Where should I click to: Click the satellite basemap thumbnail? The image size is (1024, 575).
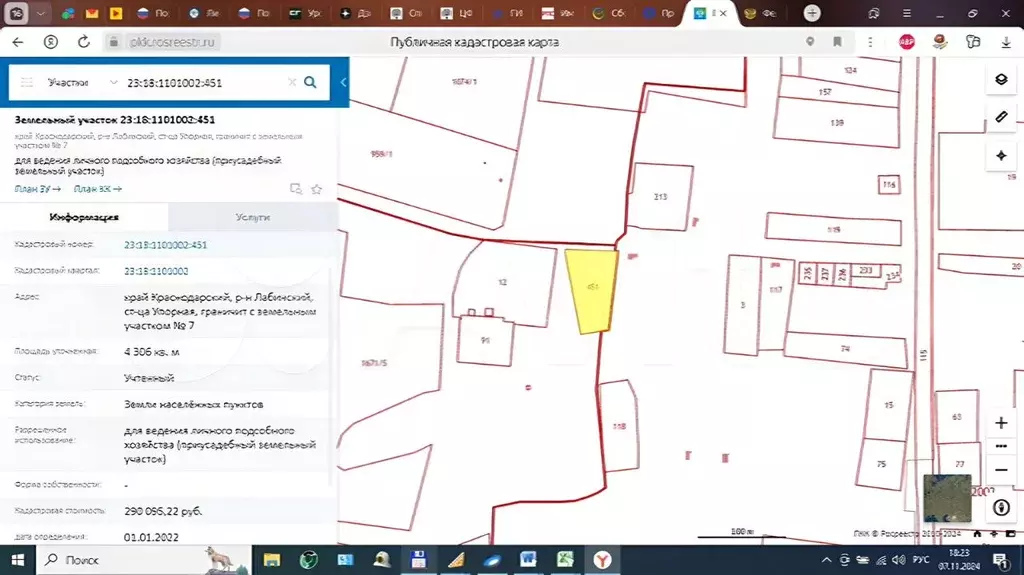click(x=948, y=498)
